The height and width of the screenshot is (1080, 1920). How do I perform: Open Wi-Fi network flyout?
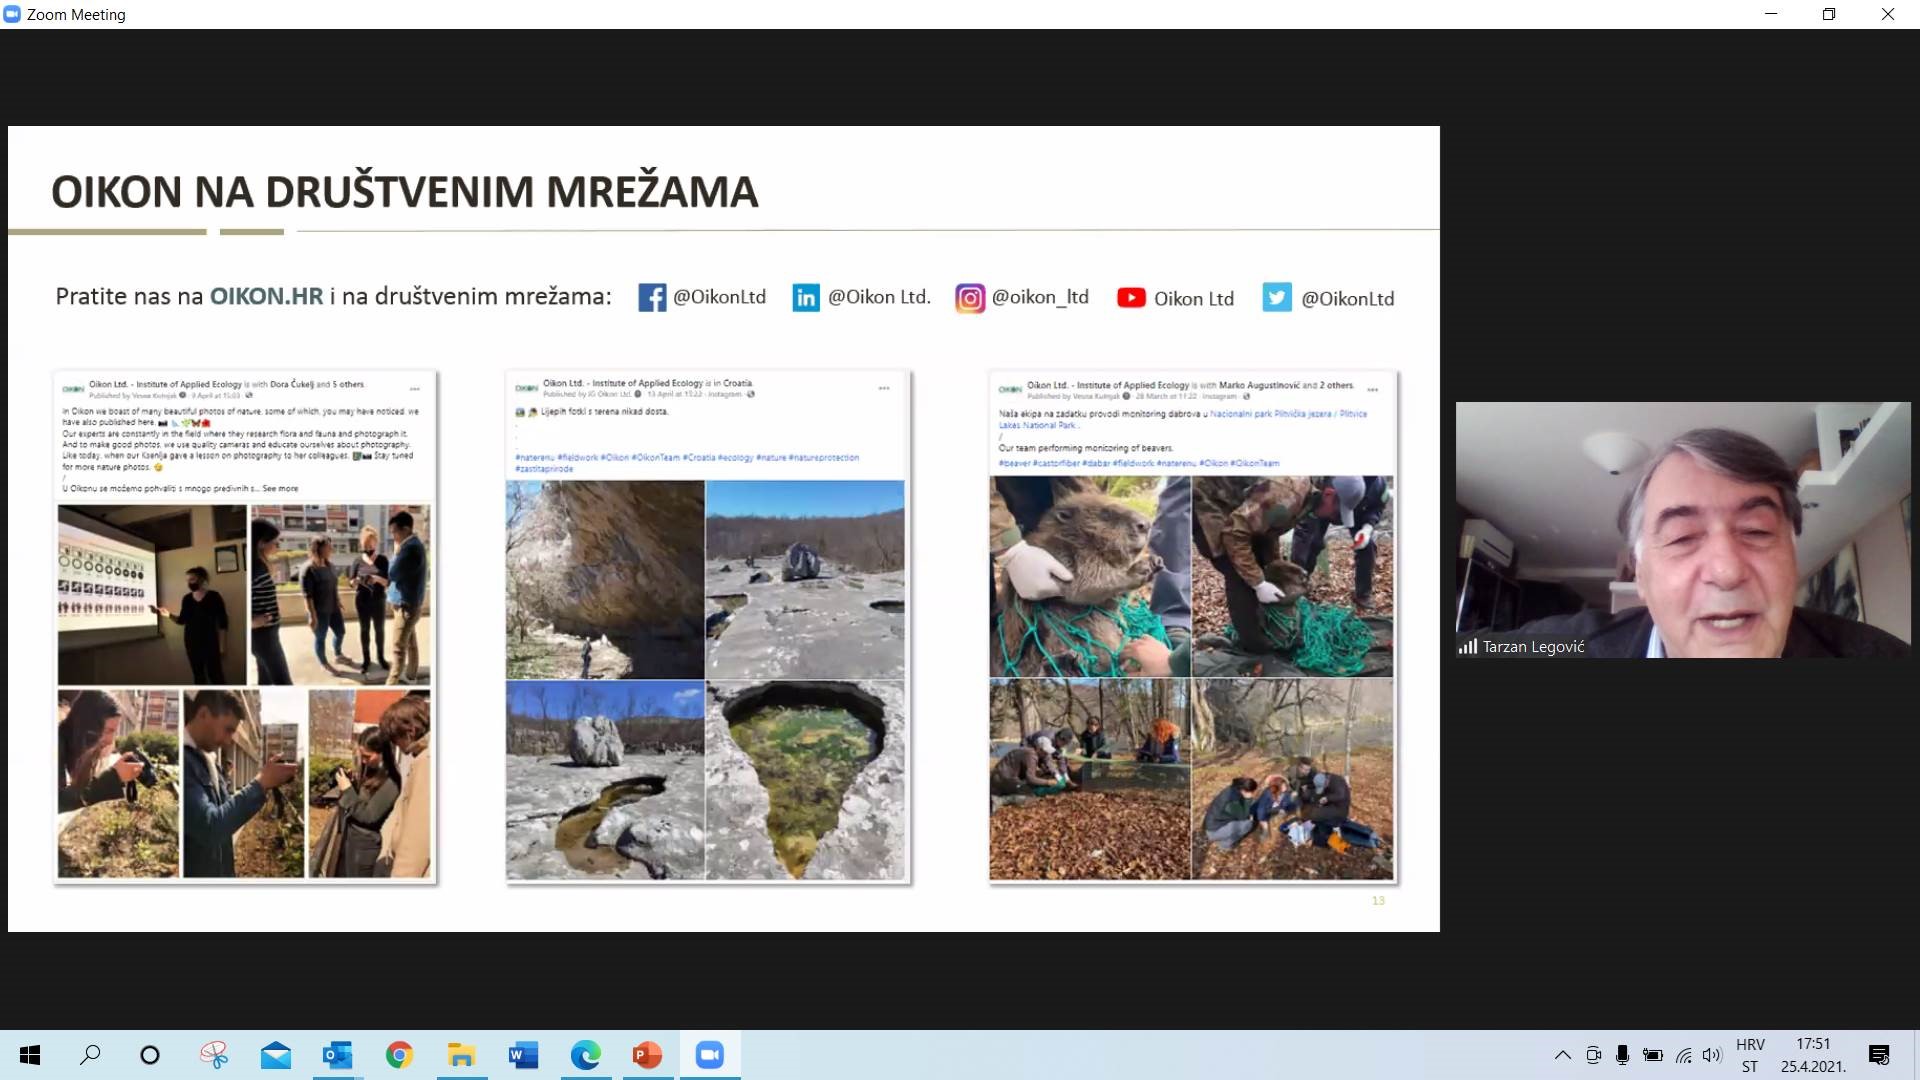pyautogui.click(x=1684, y=1055)
